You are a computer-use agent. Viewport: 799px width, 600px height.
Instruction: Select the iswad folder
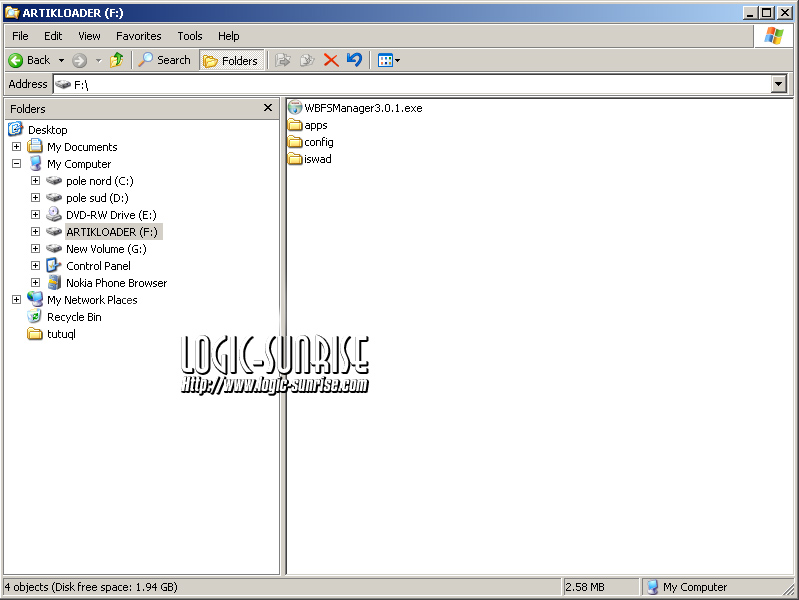[310, 159]
